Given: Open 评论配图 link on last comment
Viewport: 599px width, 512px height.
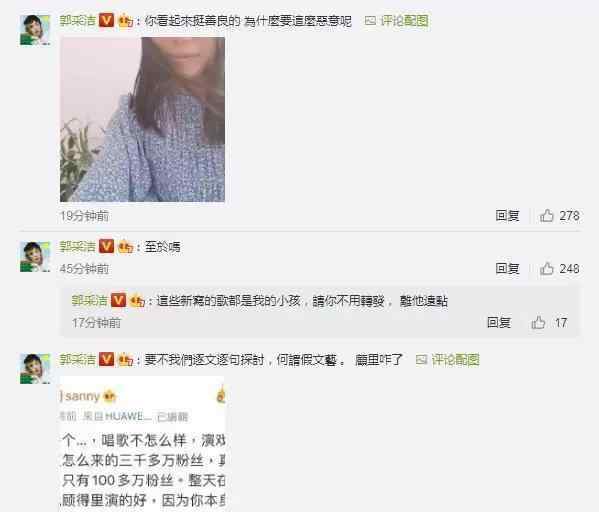Looking at the screenshot, I should tap(447, 360).
